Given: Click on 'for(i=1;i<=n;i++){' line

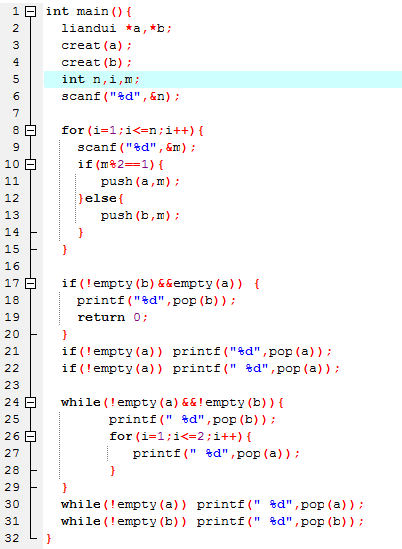Looking at the screenshot, I should tap(132, 131).
